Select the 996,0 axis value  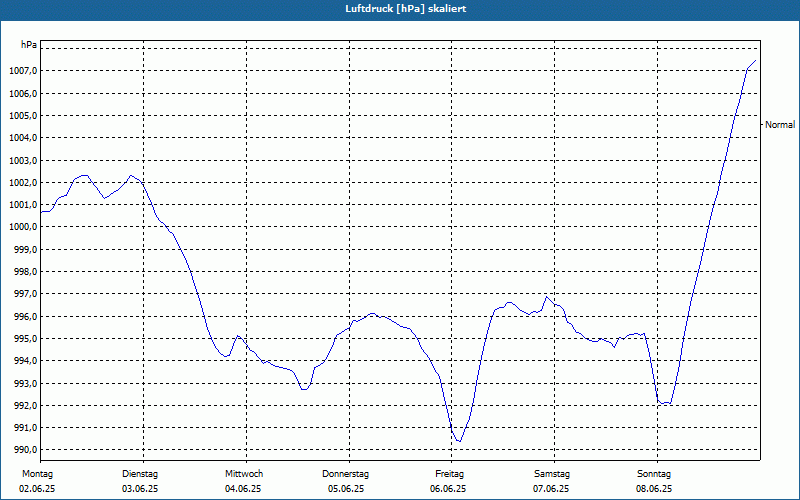pos(25,316)
